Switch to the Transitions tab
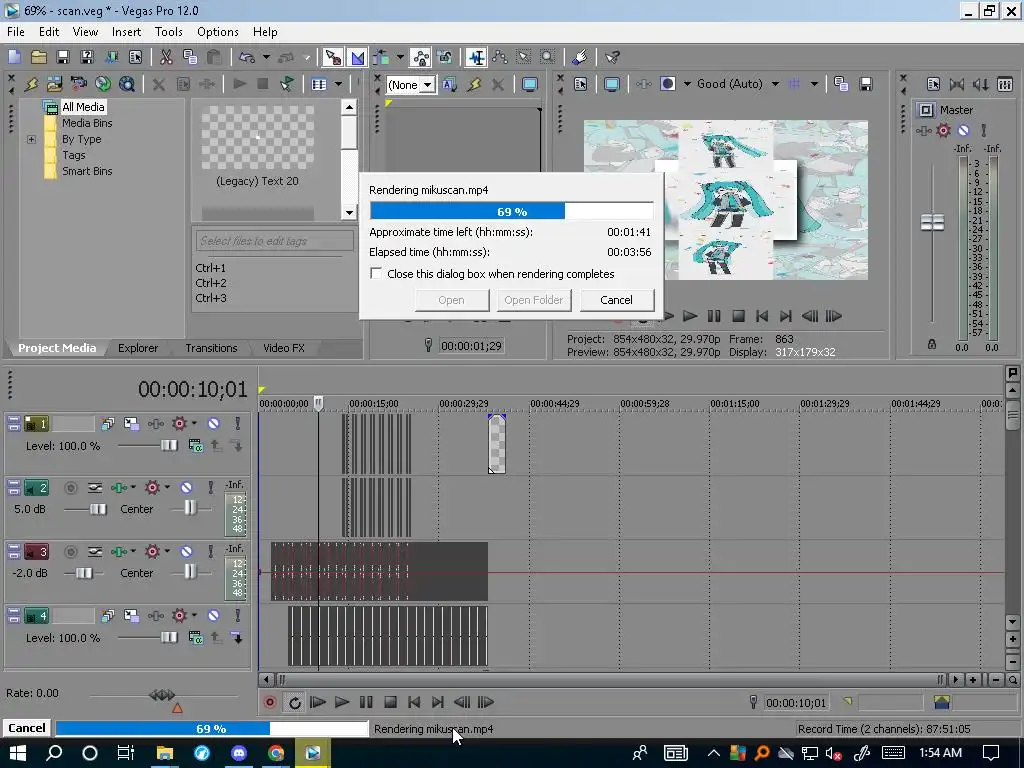 [x=211, y=348]
